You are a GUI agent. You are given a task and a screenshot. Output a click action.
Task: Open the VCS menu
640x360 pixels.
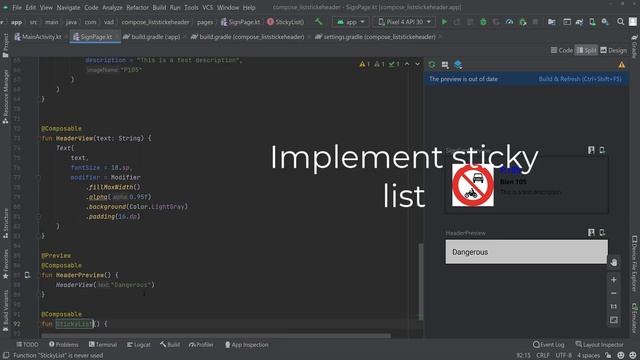click(x=208, y=7)
